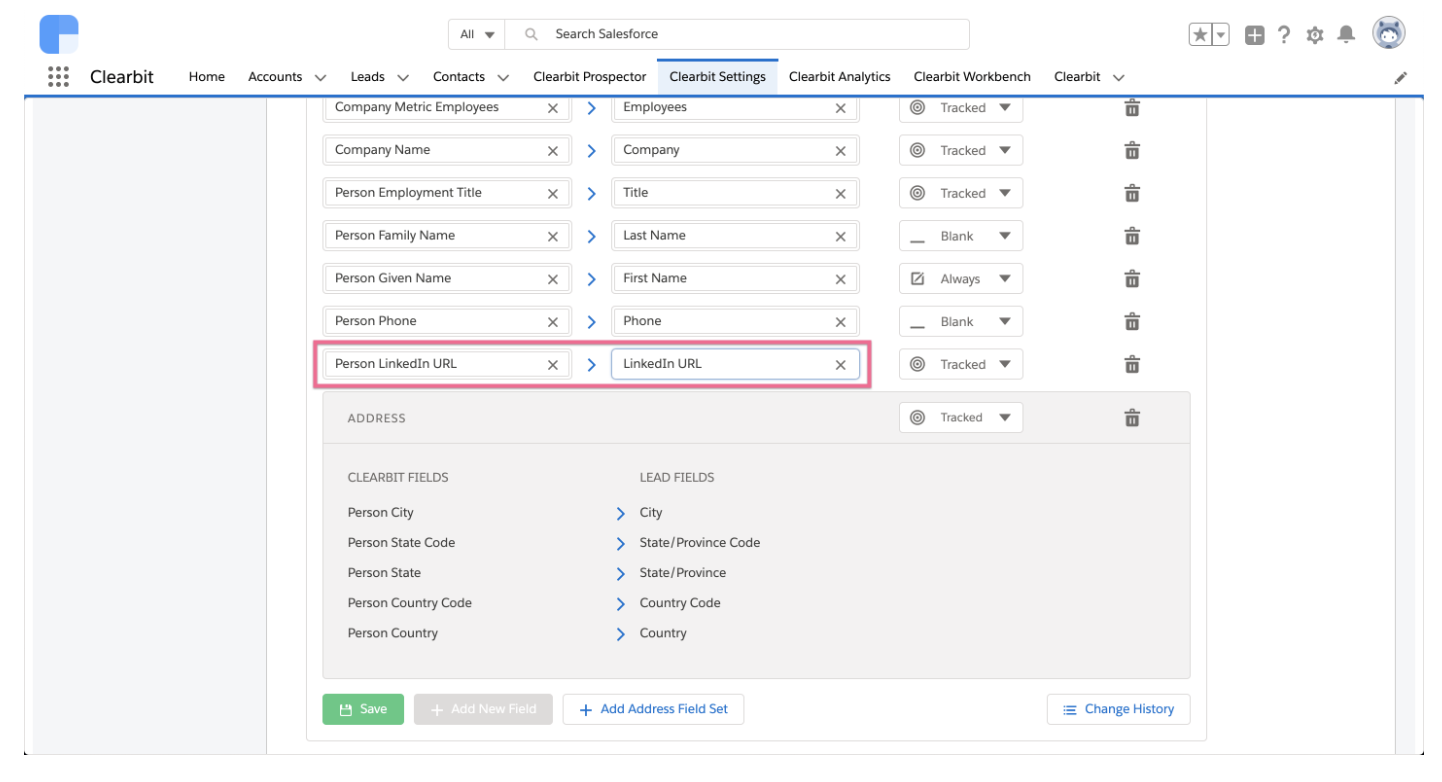
Task: Open the App Launcher dots grid
Action: tap(58, 77)
